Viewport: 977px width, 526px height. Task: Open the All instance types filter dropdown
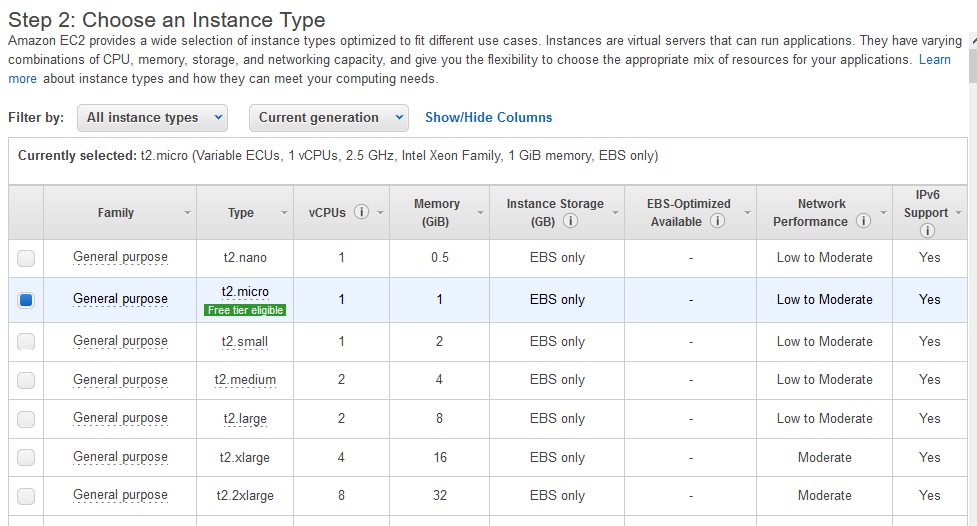coord(152,118)
